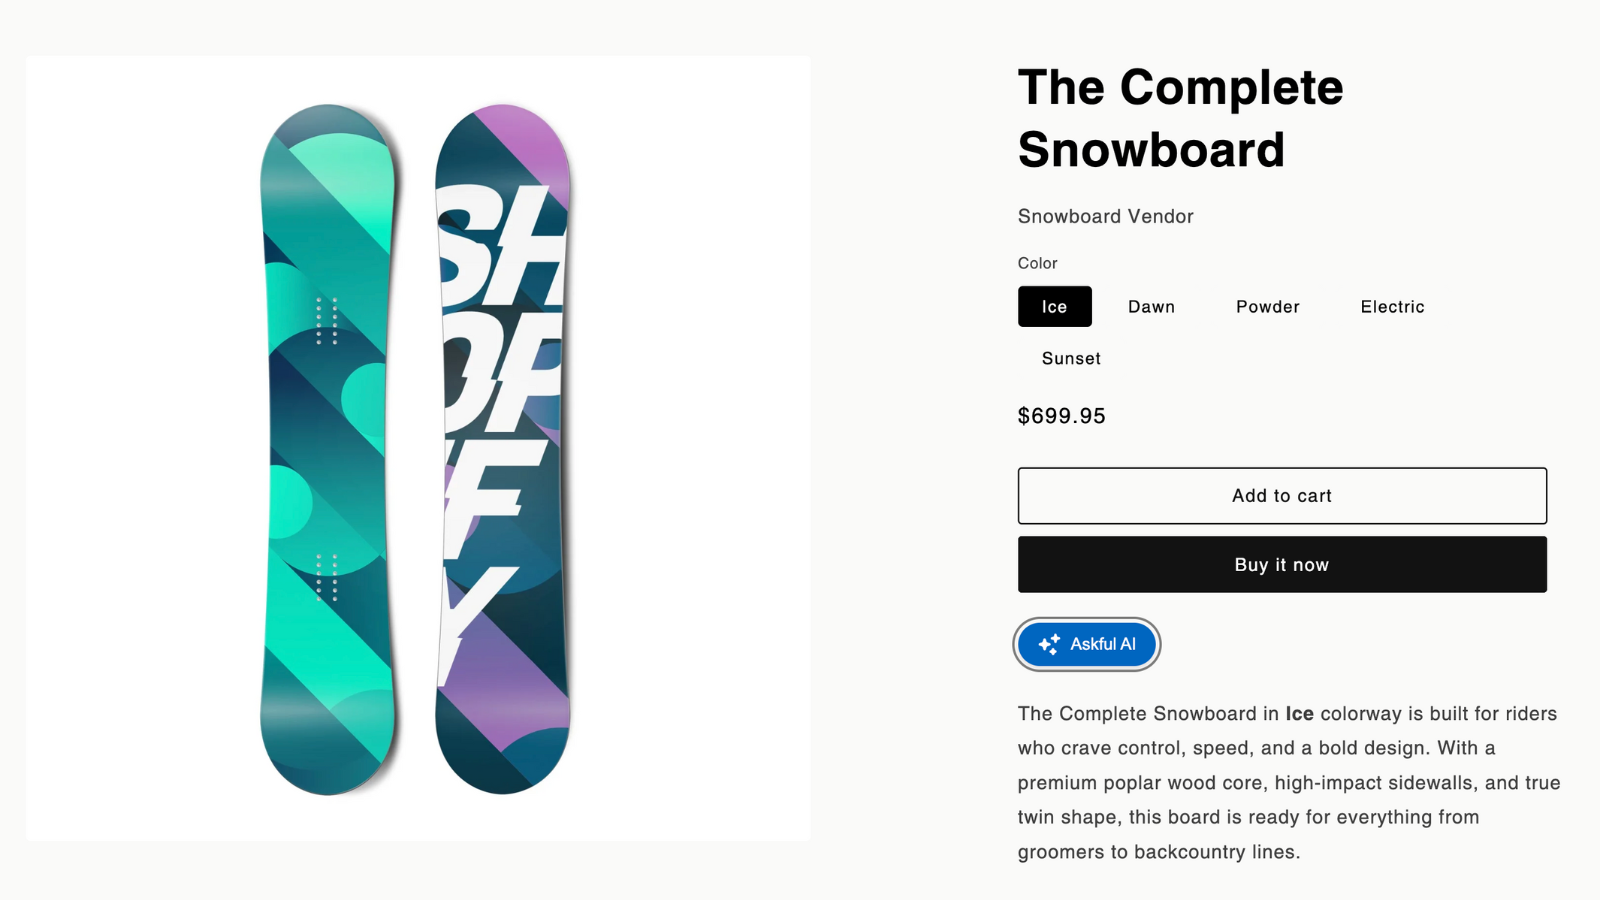Viewport: 1600px width, 900px height.
Task: Click the Buy it now button
Action: pyautogui.click(x=1282, y=565)
